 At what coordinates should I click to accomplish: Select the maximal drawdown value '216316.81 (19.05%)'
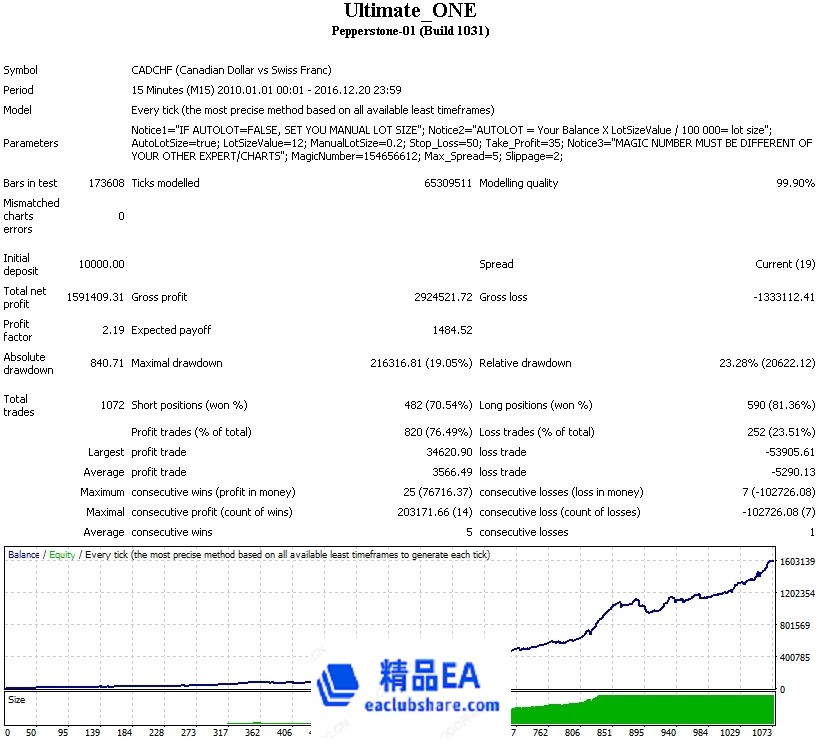point(421,364)
